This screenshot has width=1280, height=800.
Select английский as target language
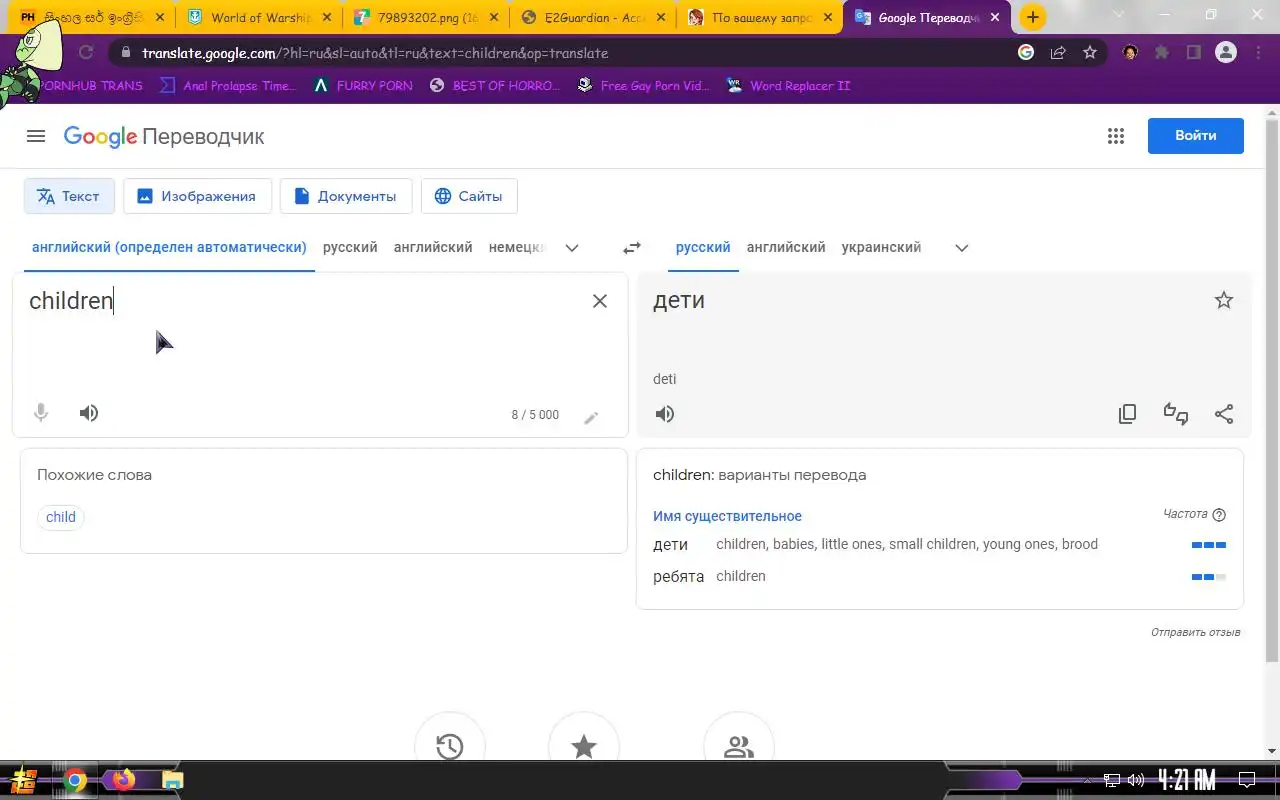[x=786, y=247]
